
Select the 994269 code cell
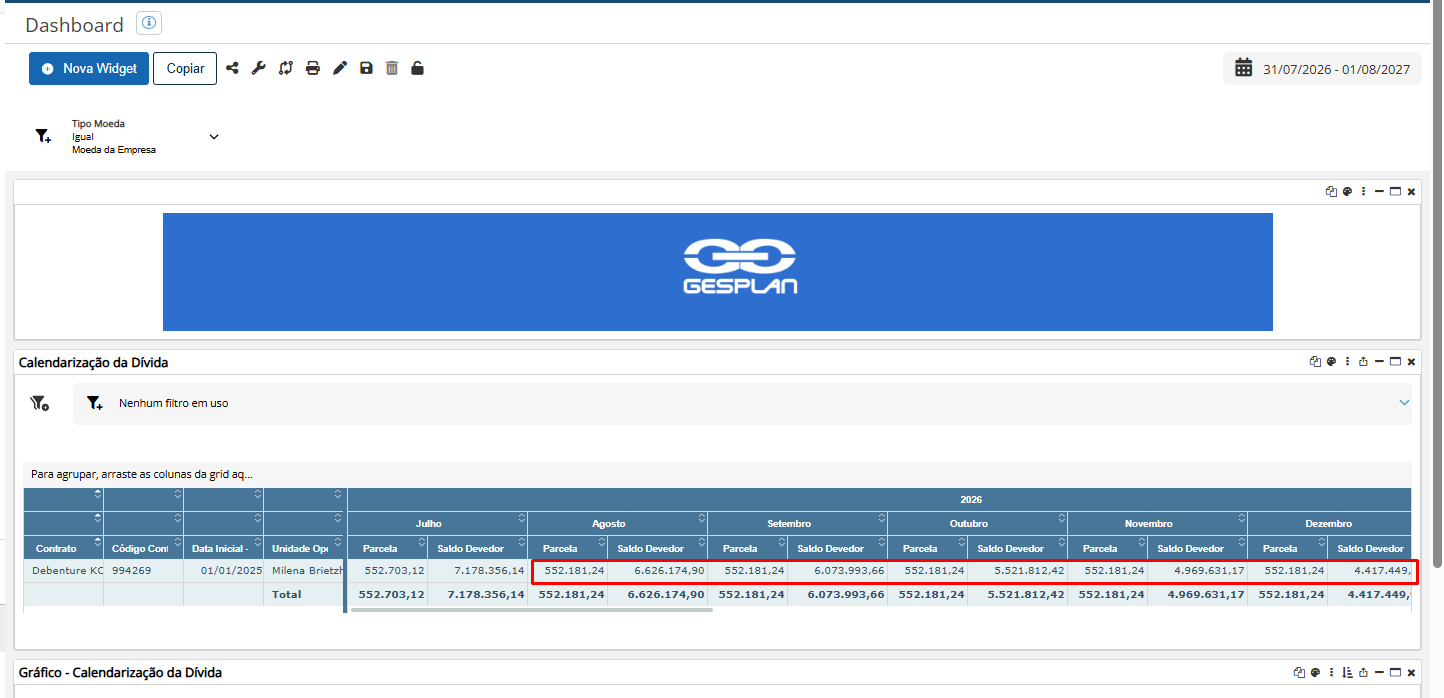[x=143, y=571]
